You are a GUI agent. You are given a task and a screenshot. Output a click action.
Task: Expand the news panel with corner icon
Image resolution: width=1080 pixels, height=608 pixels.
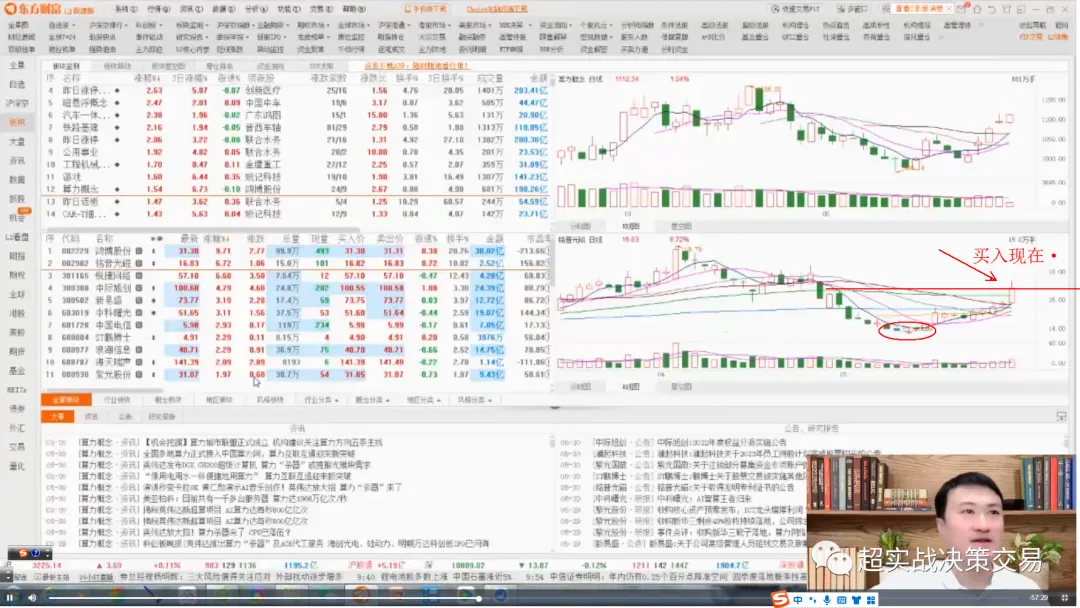click(1061, 417)
